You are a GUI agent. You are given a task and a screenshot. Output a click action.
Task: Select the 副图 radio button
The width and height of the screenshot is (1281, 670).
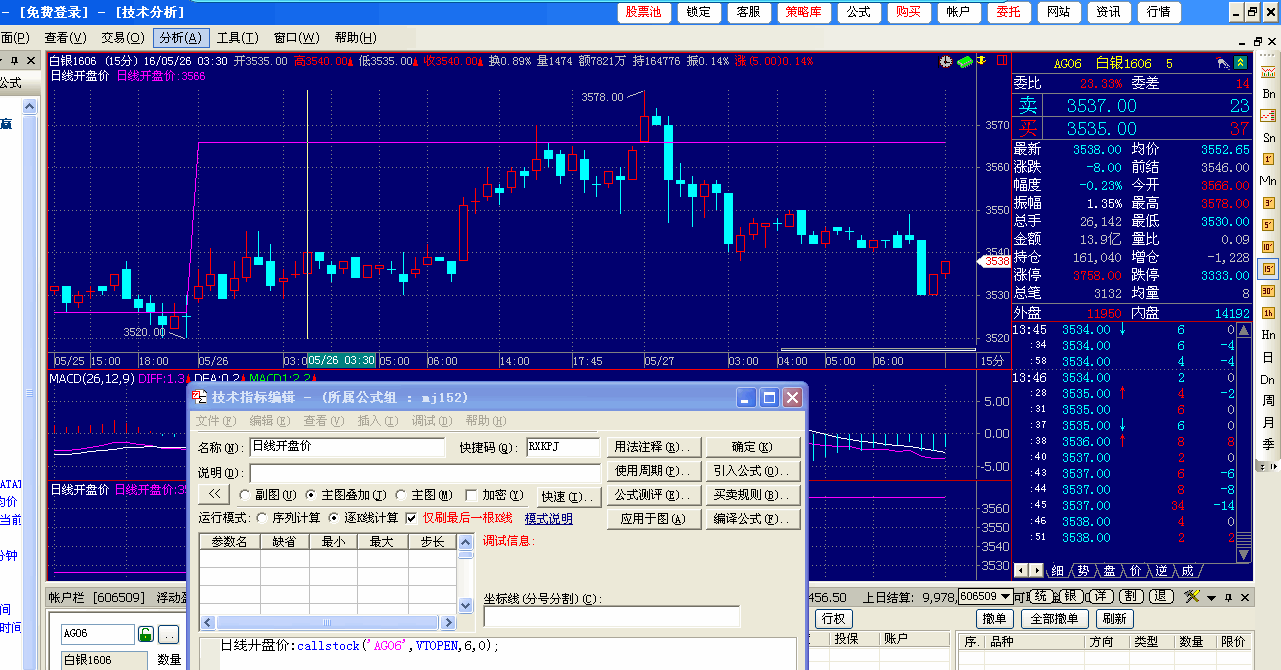coord(245,495)
